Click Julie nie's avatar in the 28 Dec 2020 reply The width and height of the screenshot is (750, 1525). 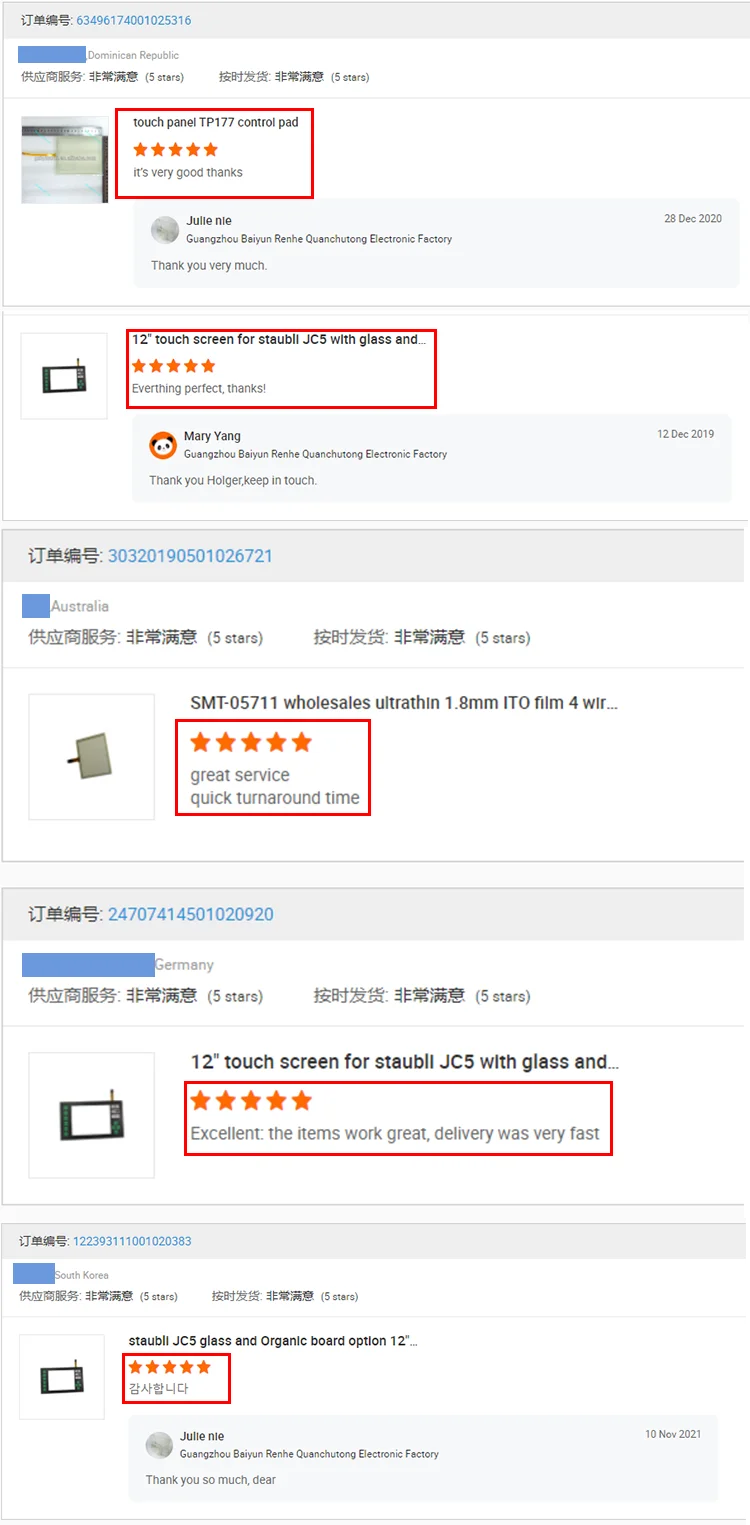(165, 230)
